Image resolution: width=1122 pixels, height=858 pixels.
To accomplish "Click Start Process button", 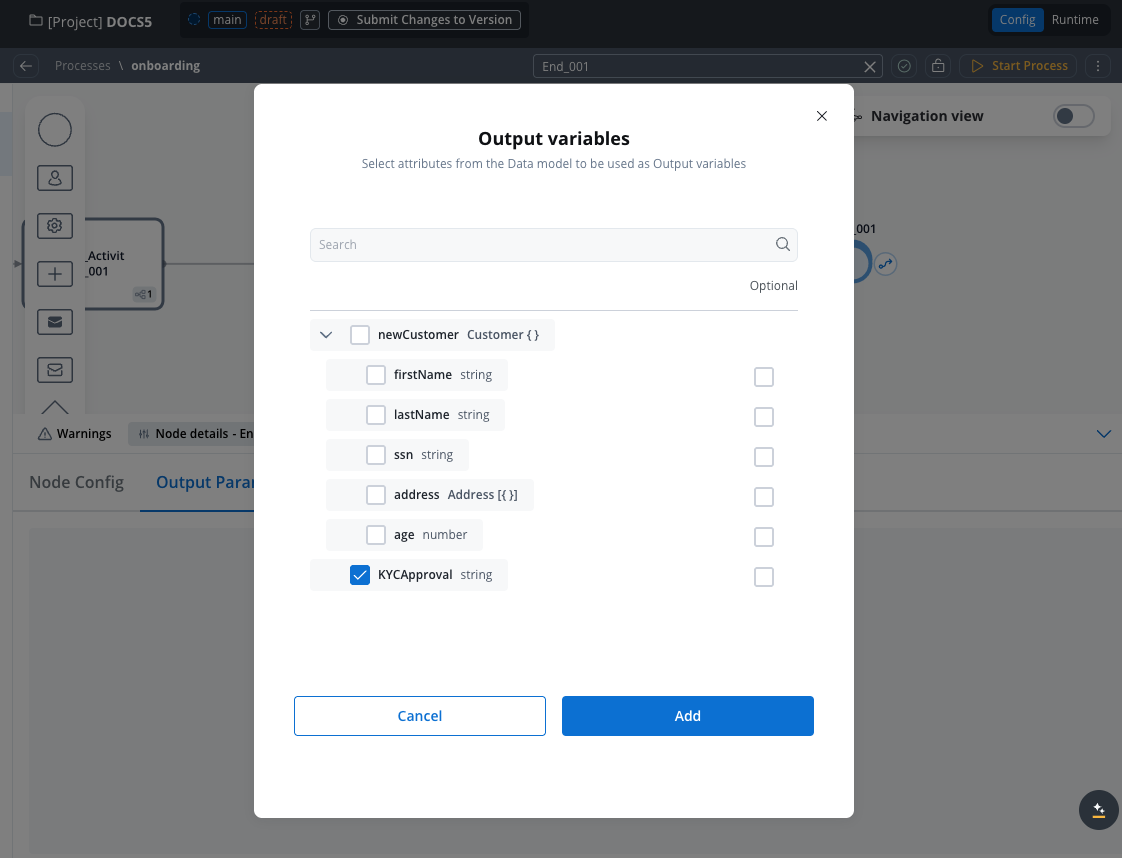I will pos(1018,66).
